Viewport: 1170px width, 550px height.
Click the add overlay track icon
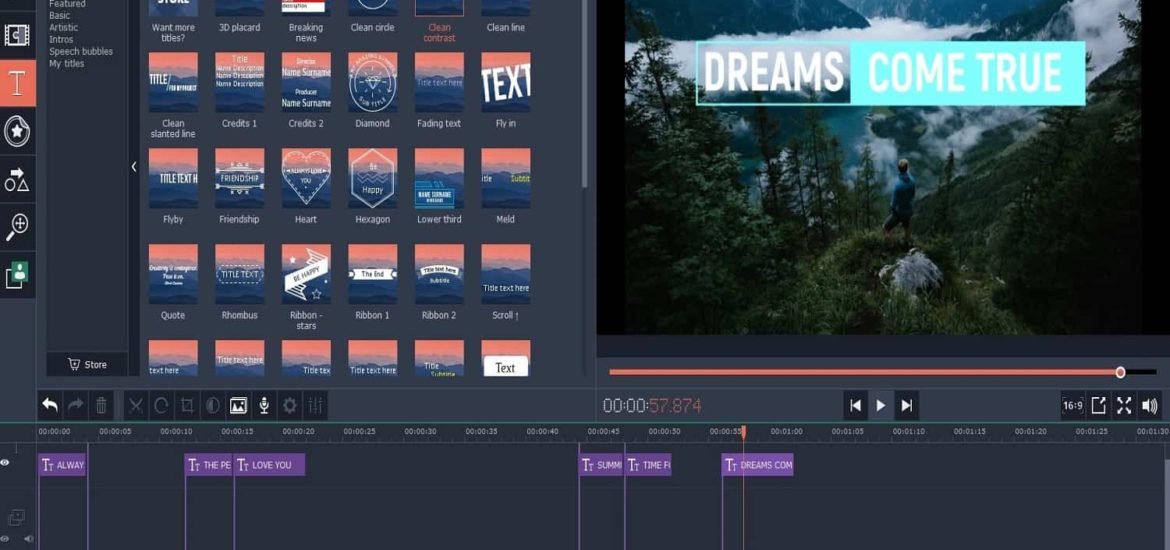(x=16, y=516)
